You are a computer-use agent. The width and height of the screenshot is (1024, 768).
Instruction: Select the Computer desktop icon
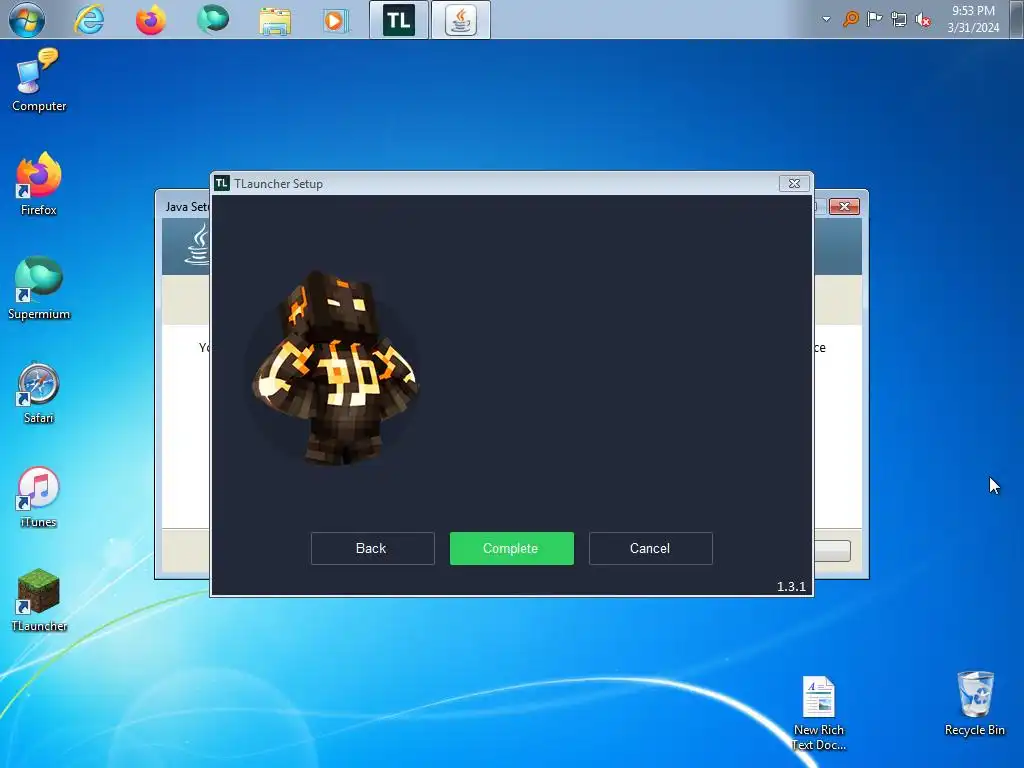(x=39, y=80)
